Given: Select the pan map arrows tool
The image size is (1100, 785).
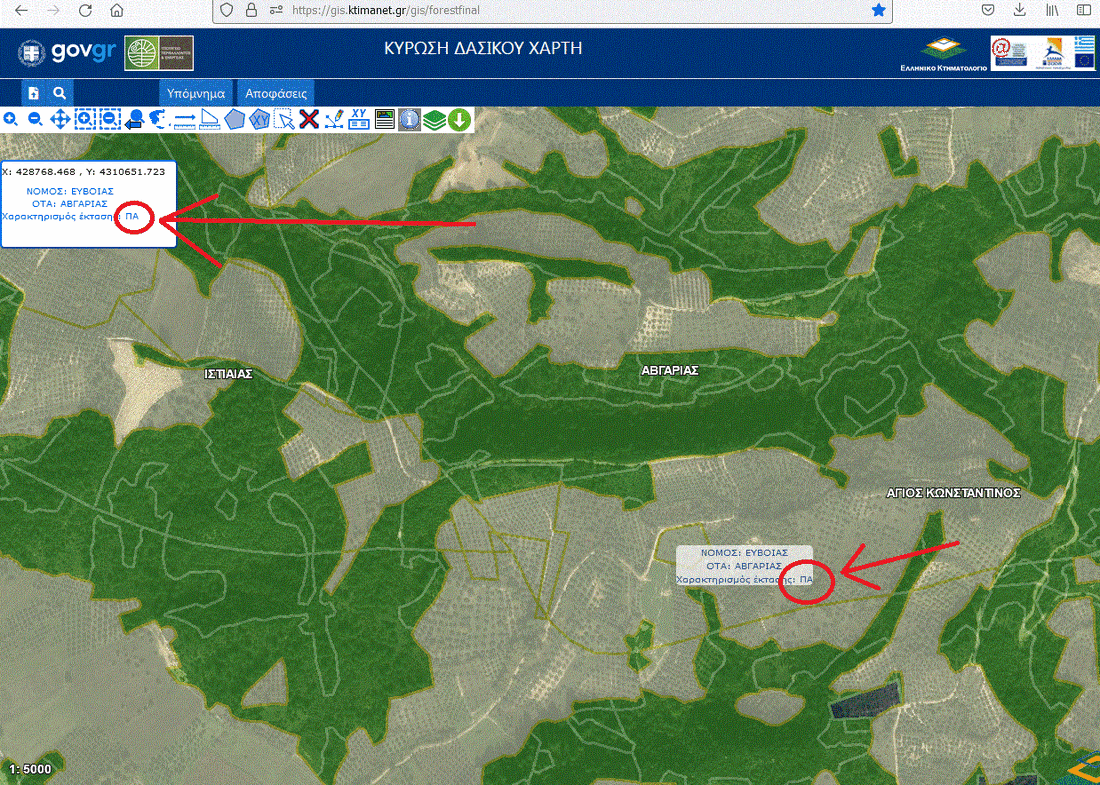Looking at the screenshot, I should (60, 119).
